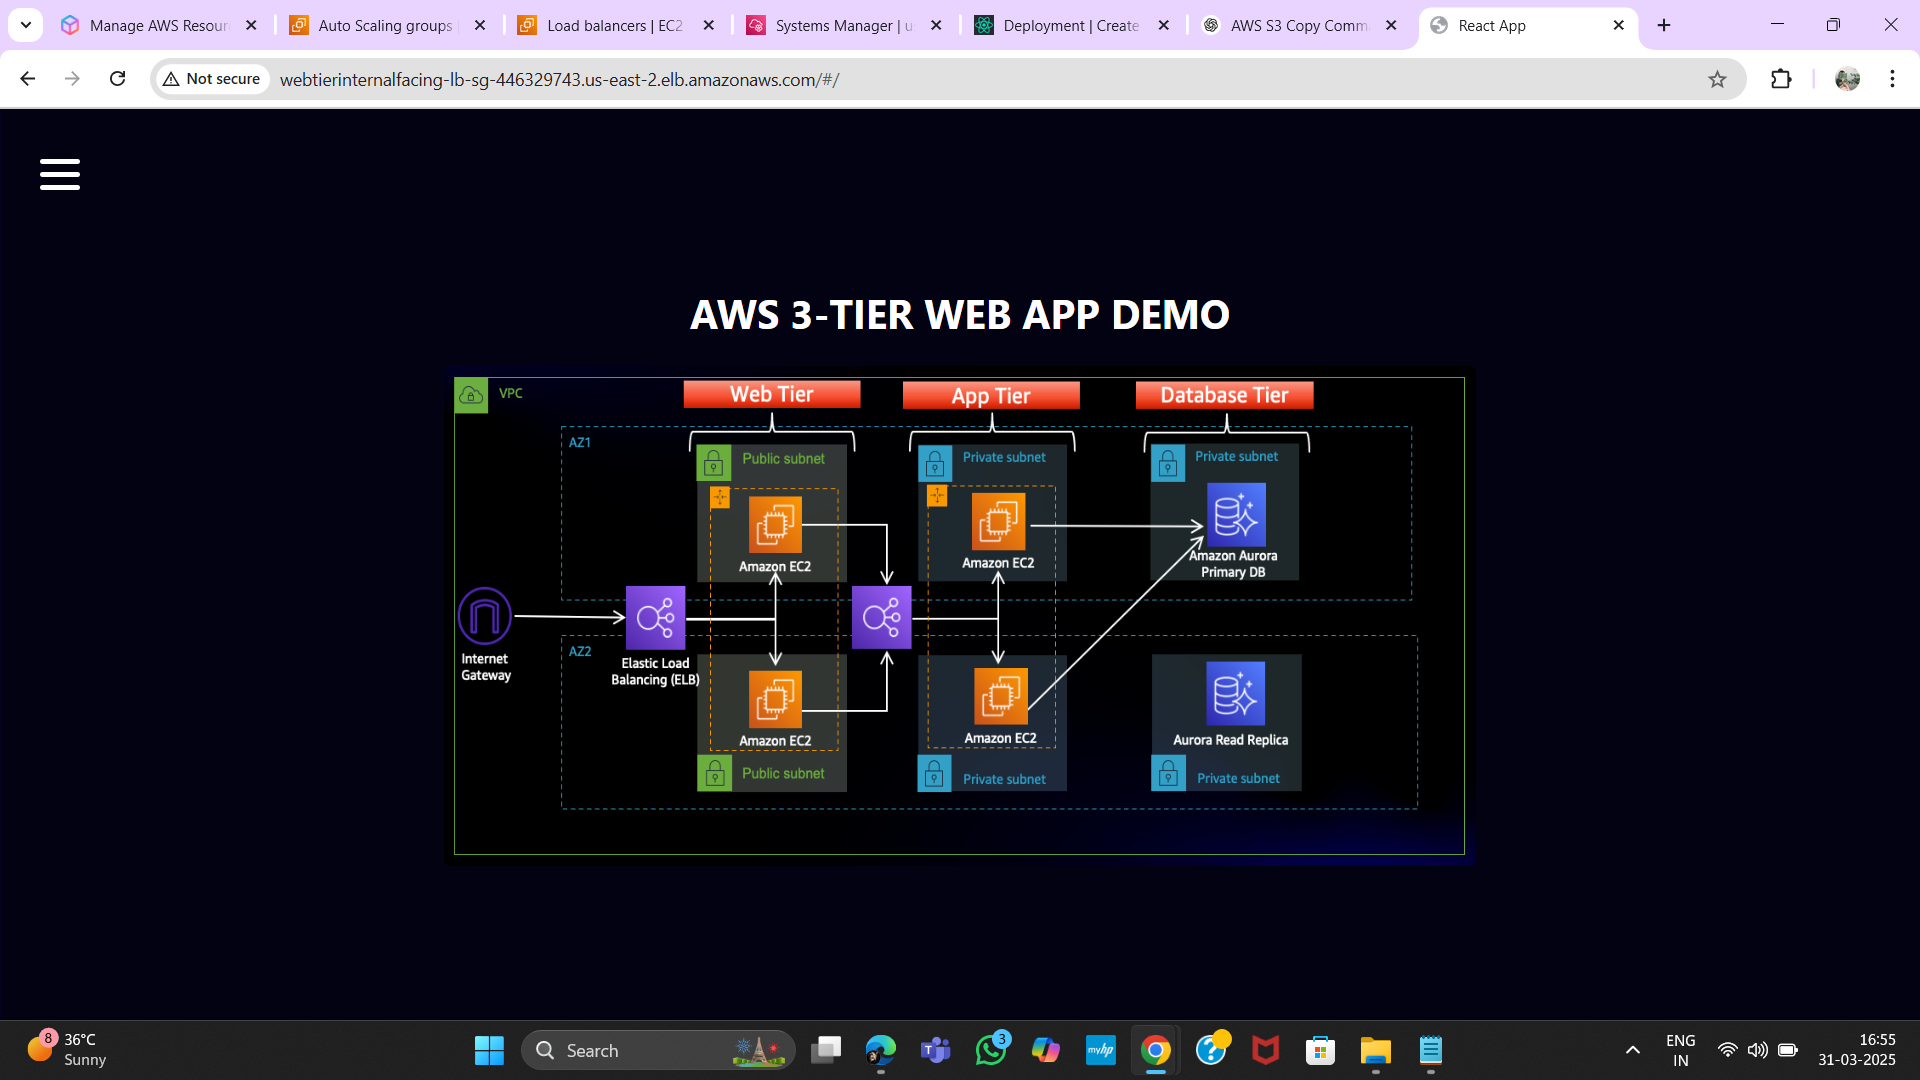Open Copilot from the taskbar
The image size is (1920, 1080).
pos(1046,1050)
